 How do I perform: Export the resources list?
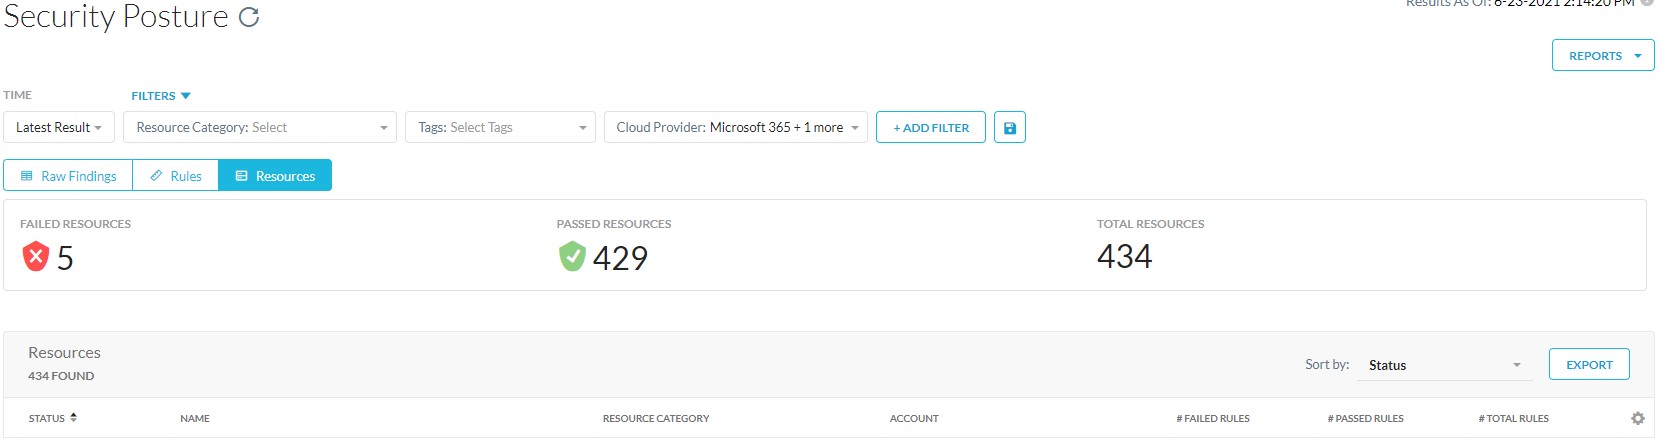click(x=1589, y=364)
